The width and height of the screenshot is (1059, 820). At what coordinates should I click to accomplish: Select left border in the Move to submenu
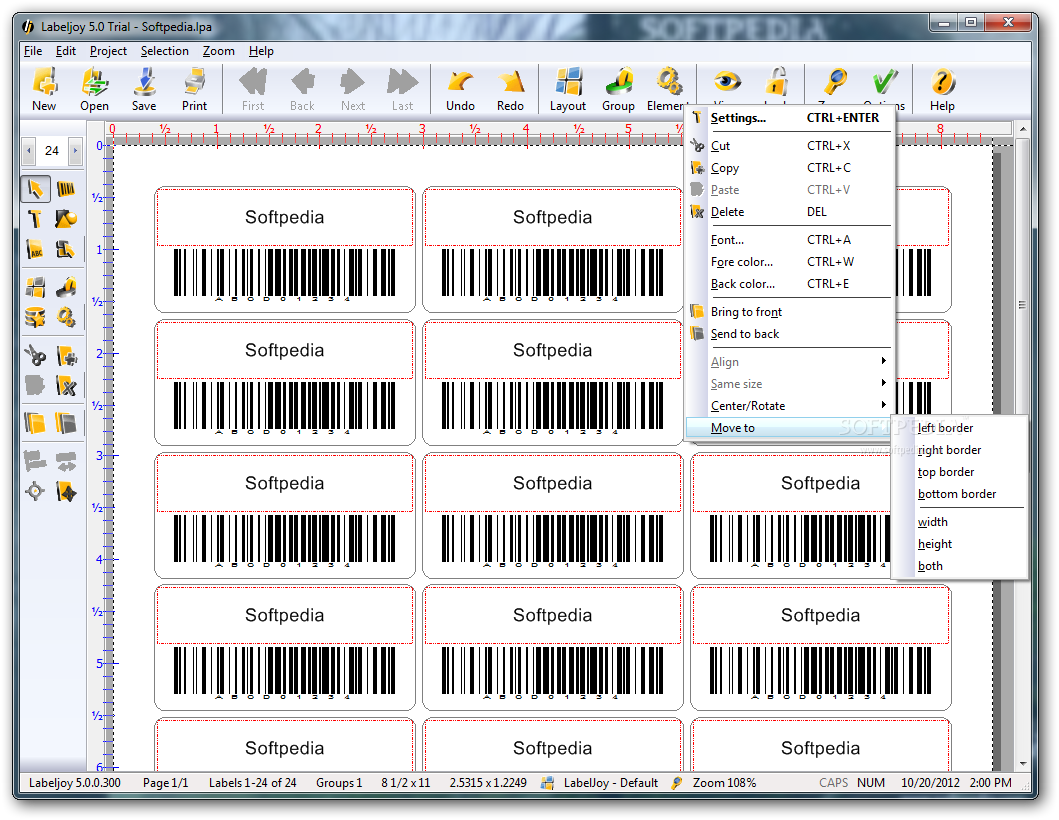pyautogui.click(x=959, y=428)
